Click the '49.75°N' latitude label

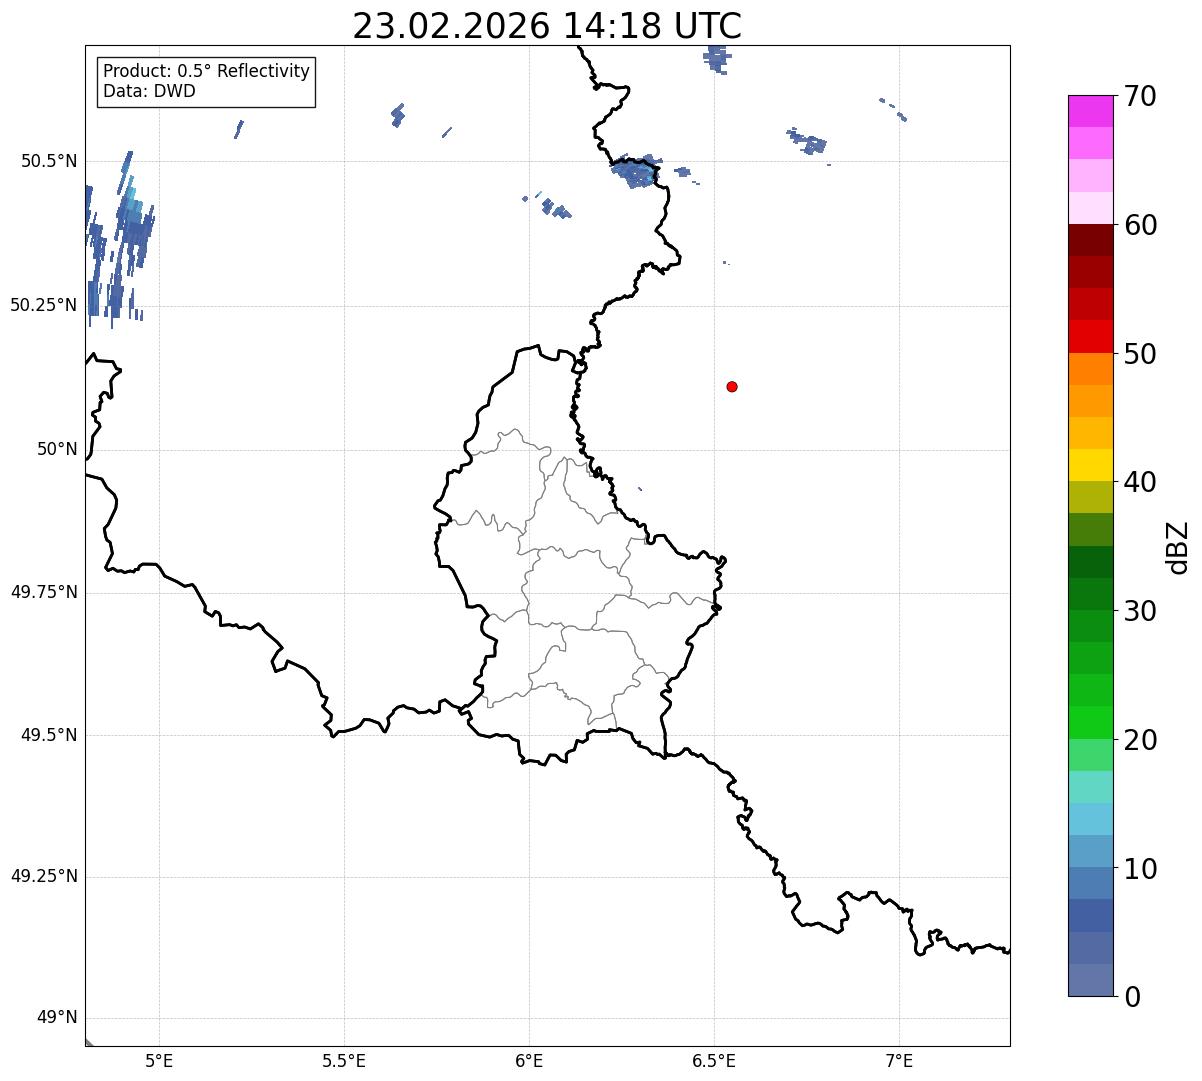(x=43, y=592)
